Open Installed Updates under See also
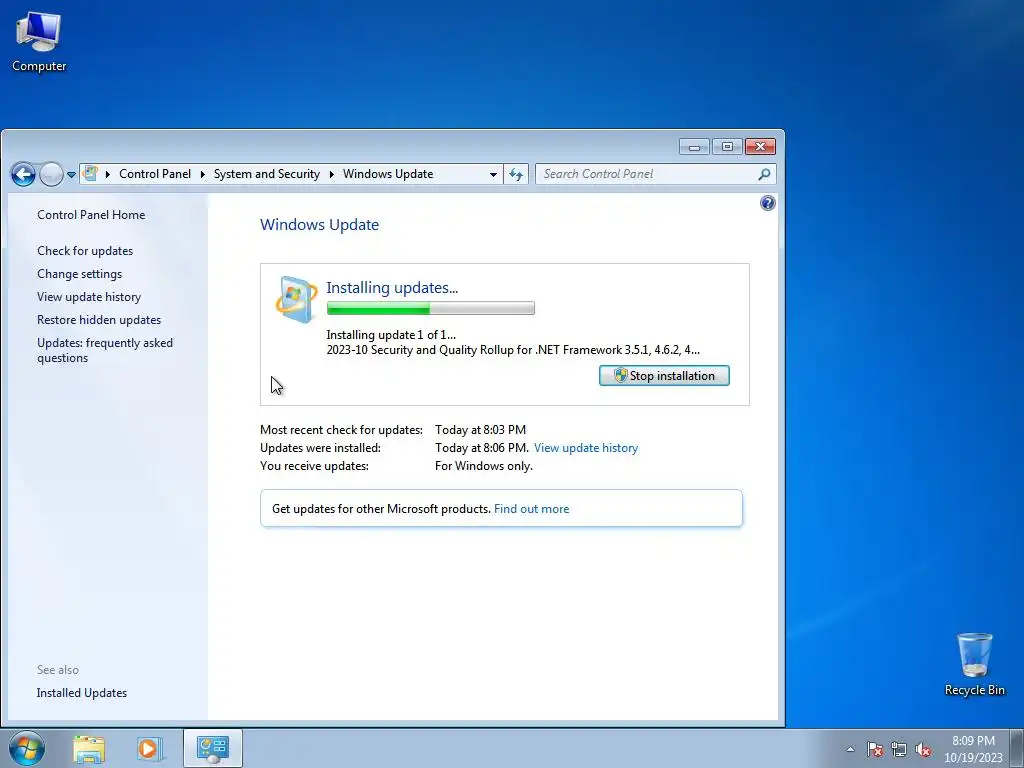The height and width of the screenshot is (768, 1024). point(82,693)
